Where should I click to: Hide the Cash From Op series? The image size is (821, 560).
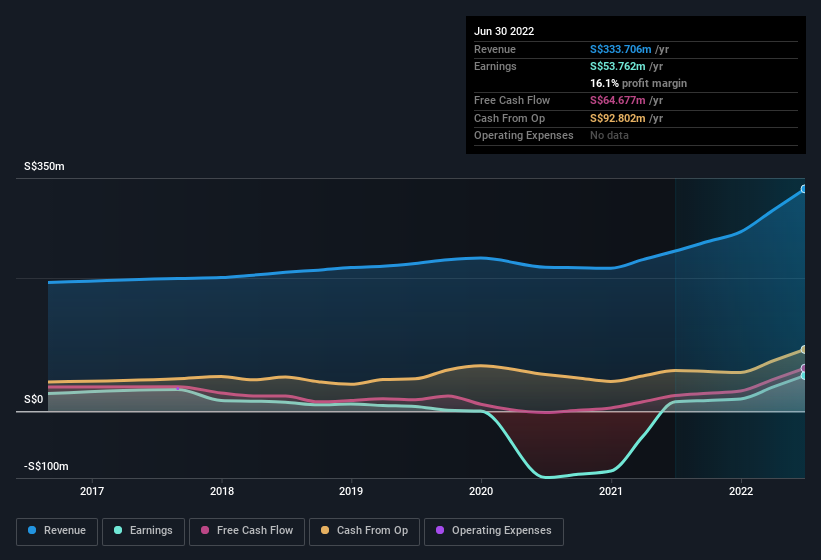pyautogui.click(x=364, y=530)
